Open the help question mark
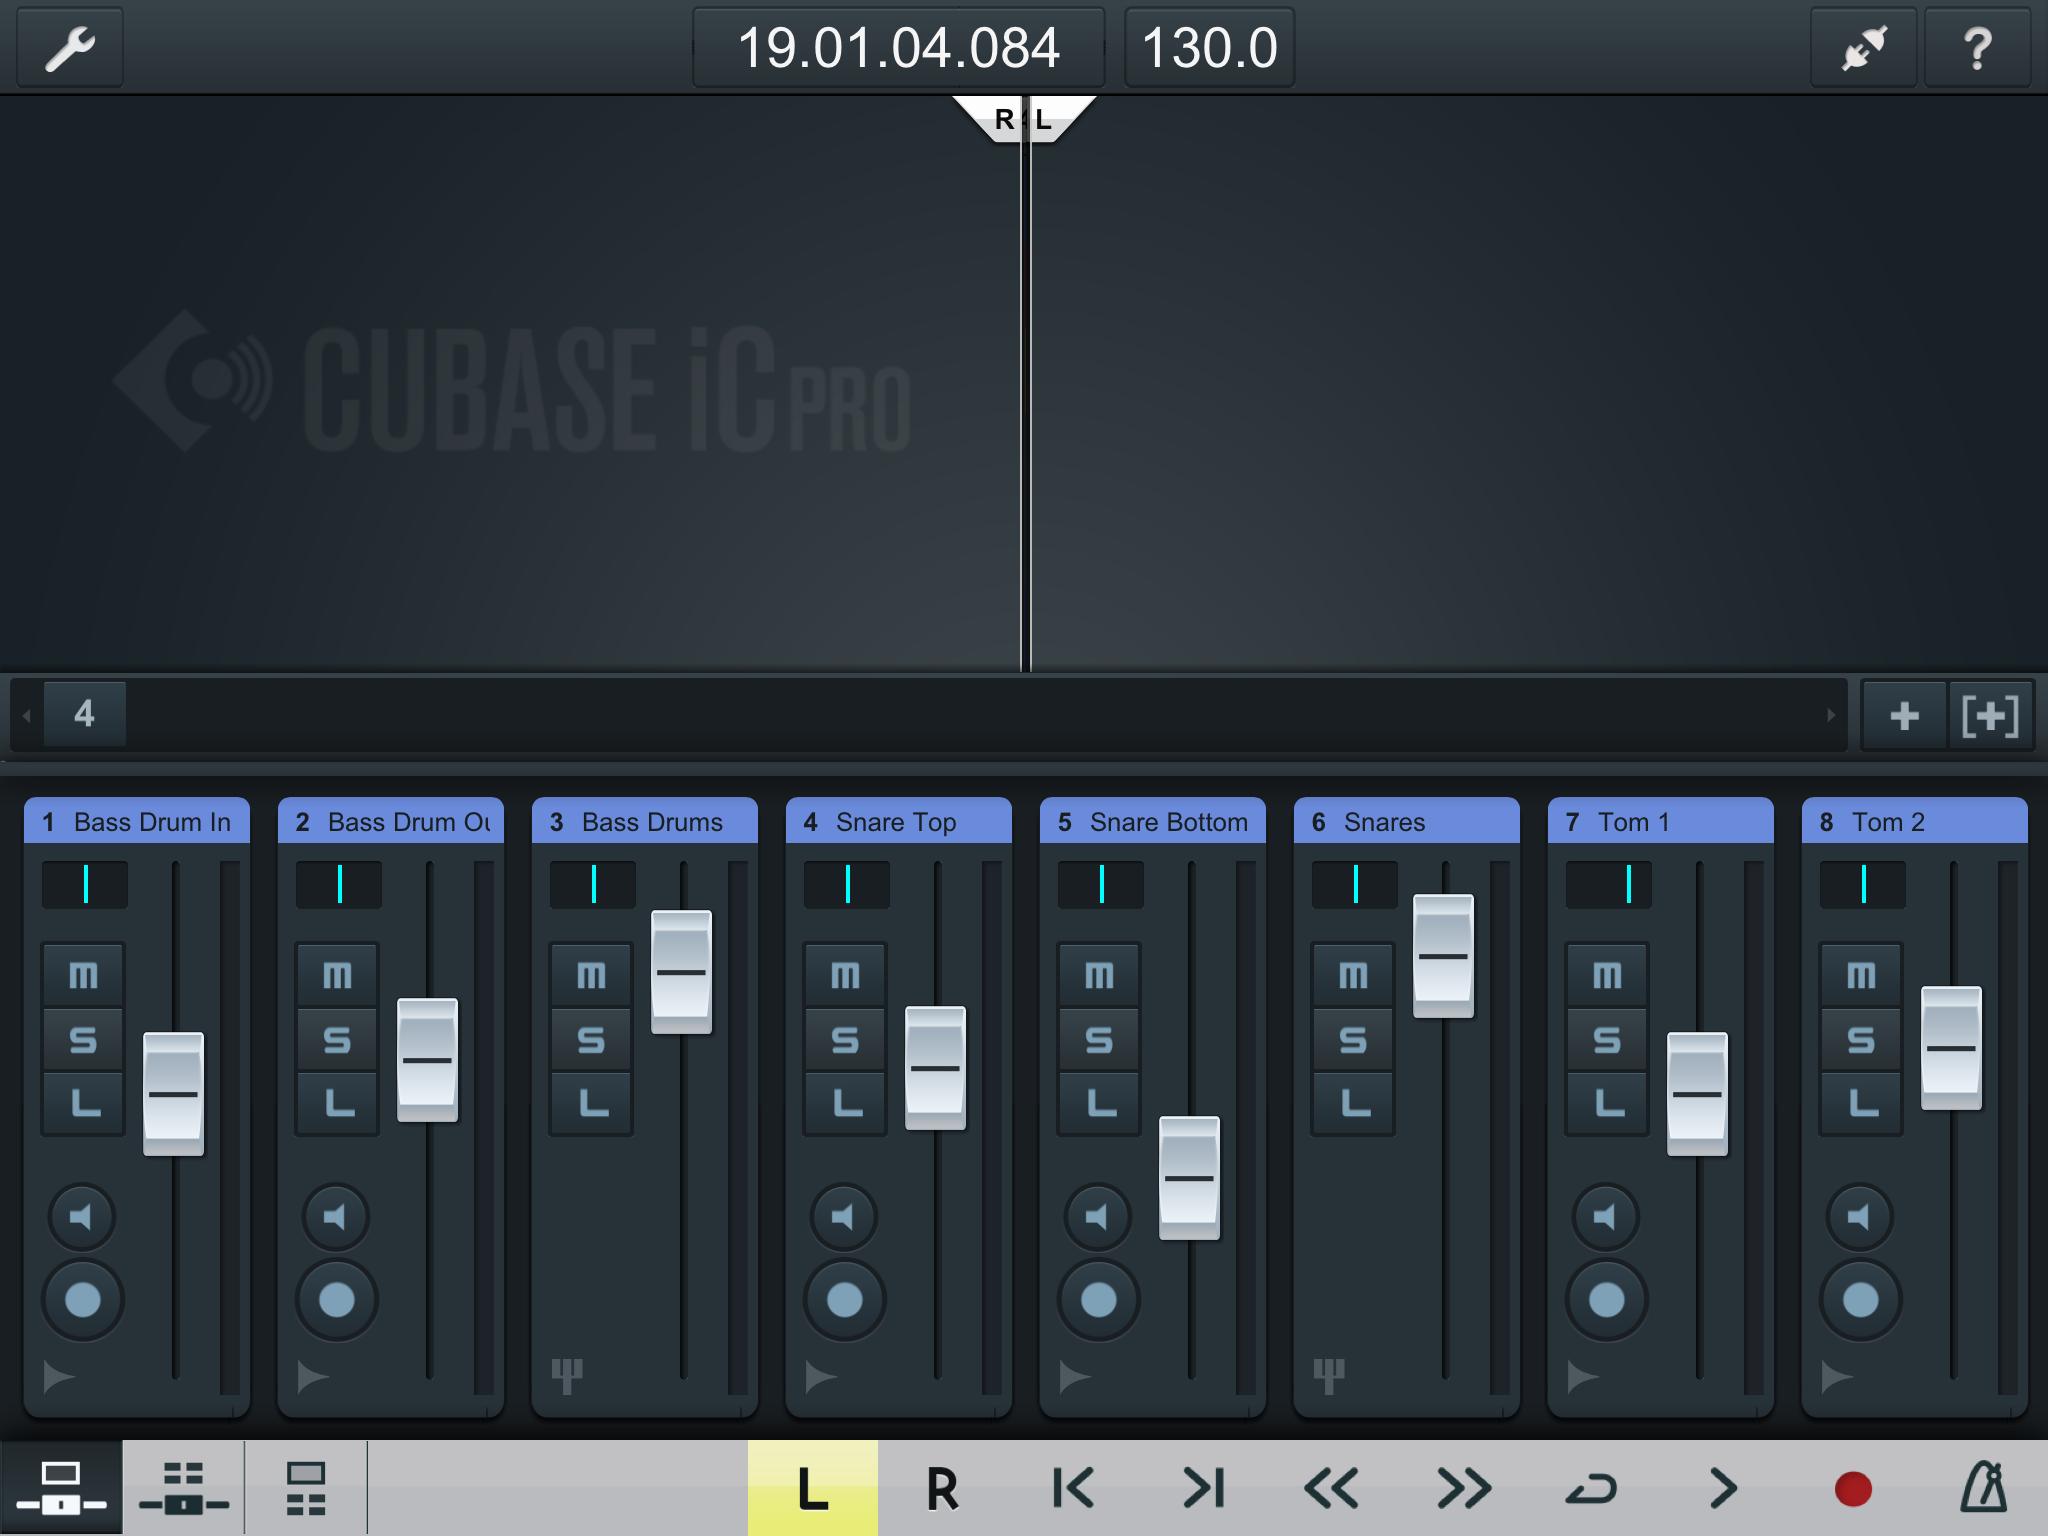2048x1536 pixels. pyautogui.click(x=1977, y=48)
